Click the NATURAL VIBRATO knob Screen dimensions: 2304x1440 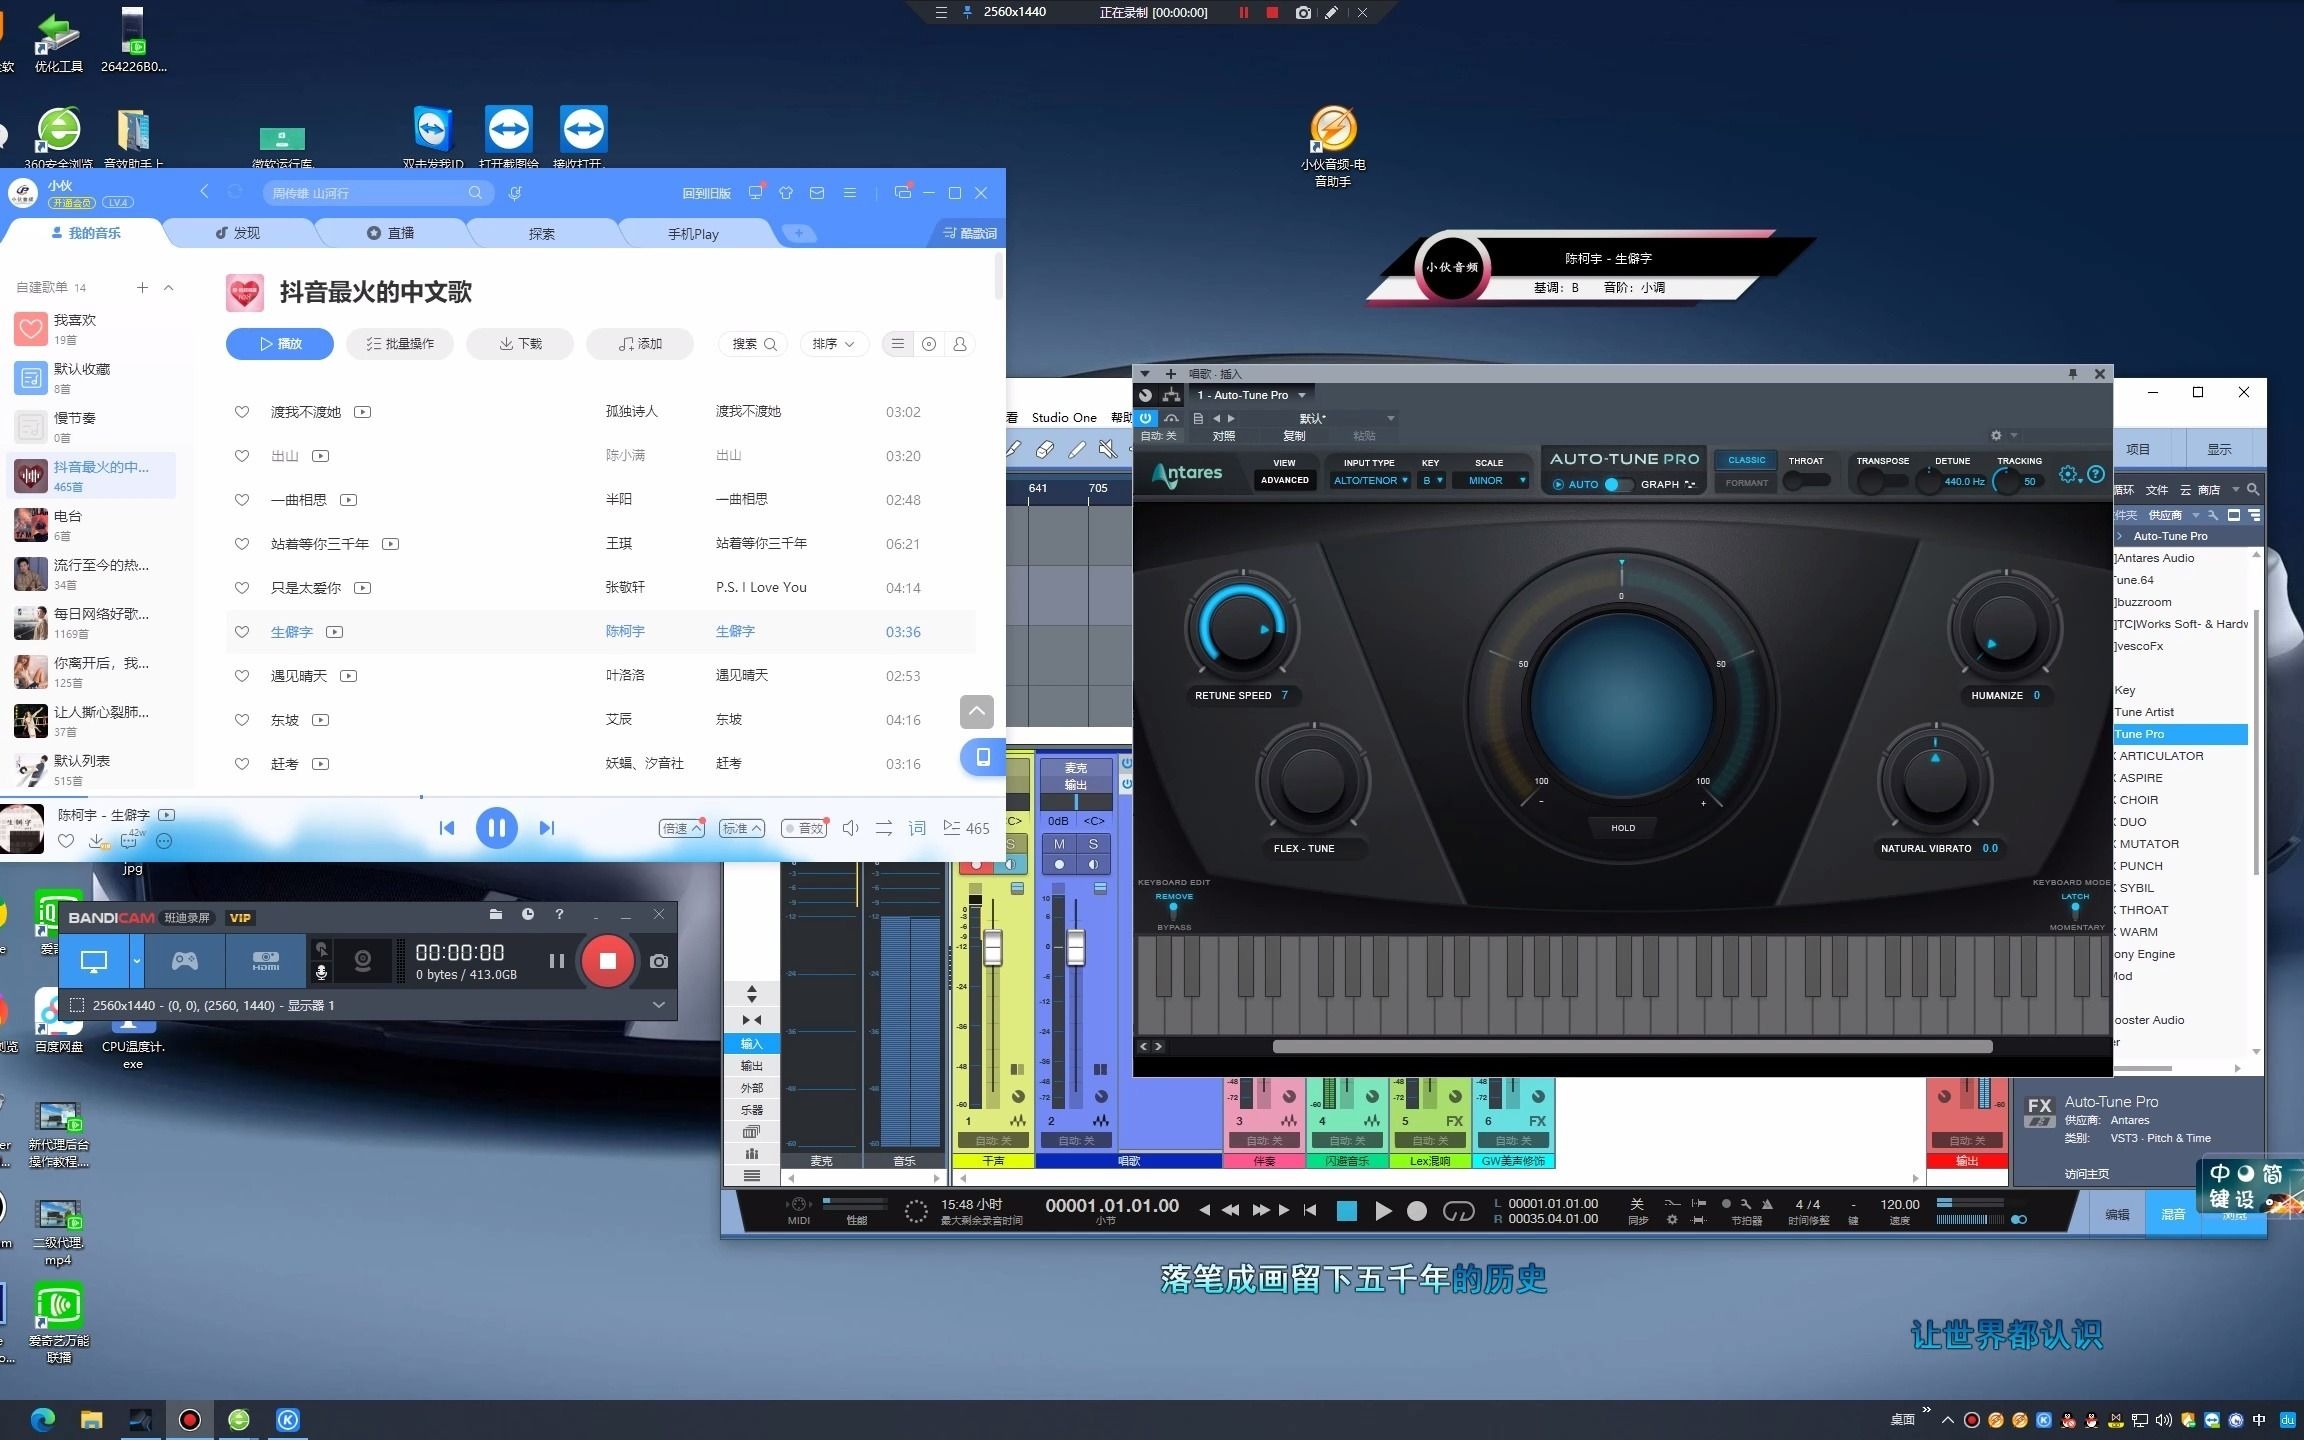[x=1935, y=782]
